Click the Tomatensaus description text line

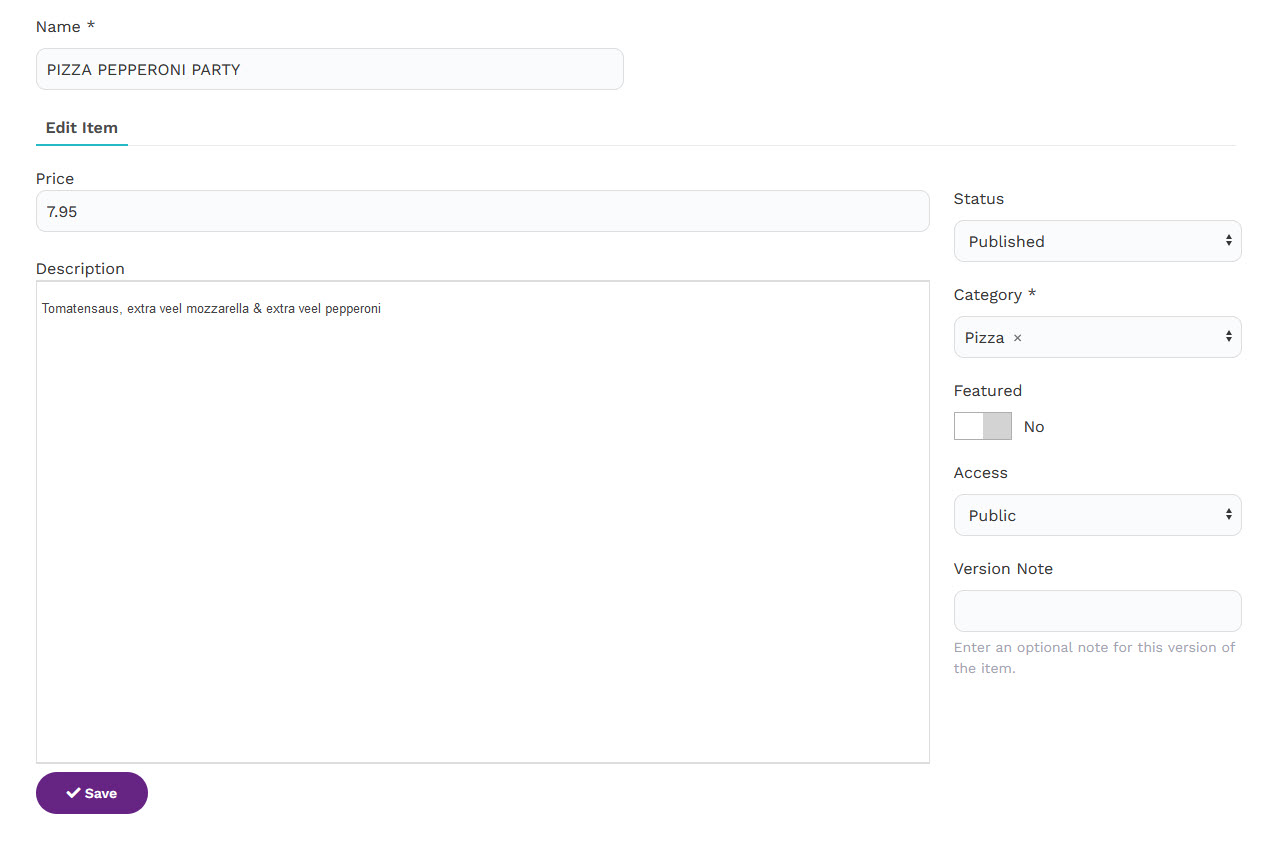(211, 309)
